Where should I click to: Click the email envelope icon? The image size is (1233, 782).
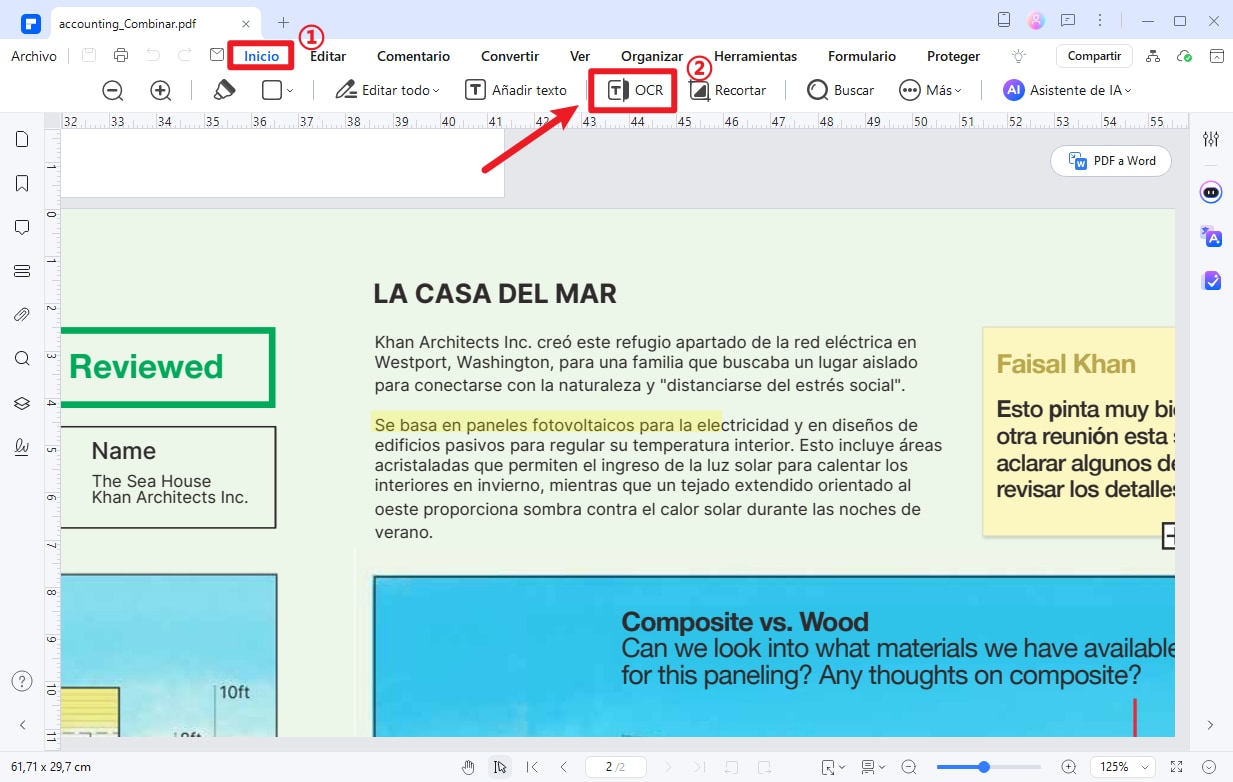tap(217, 56)
